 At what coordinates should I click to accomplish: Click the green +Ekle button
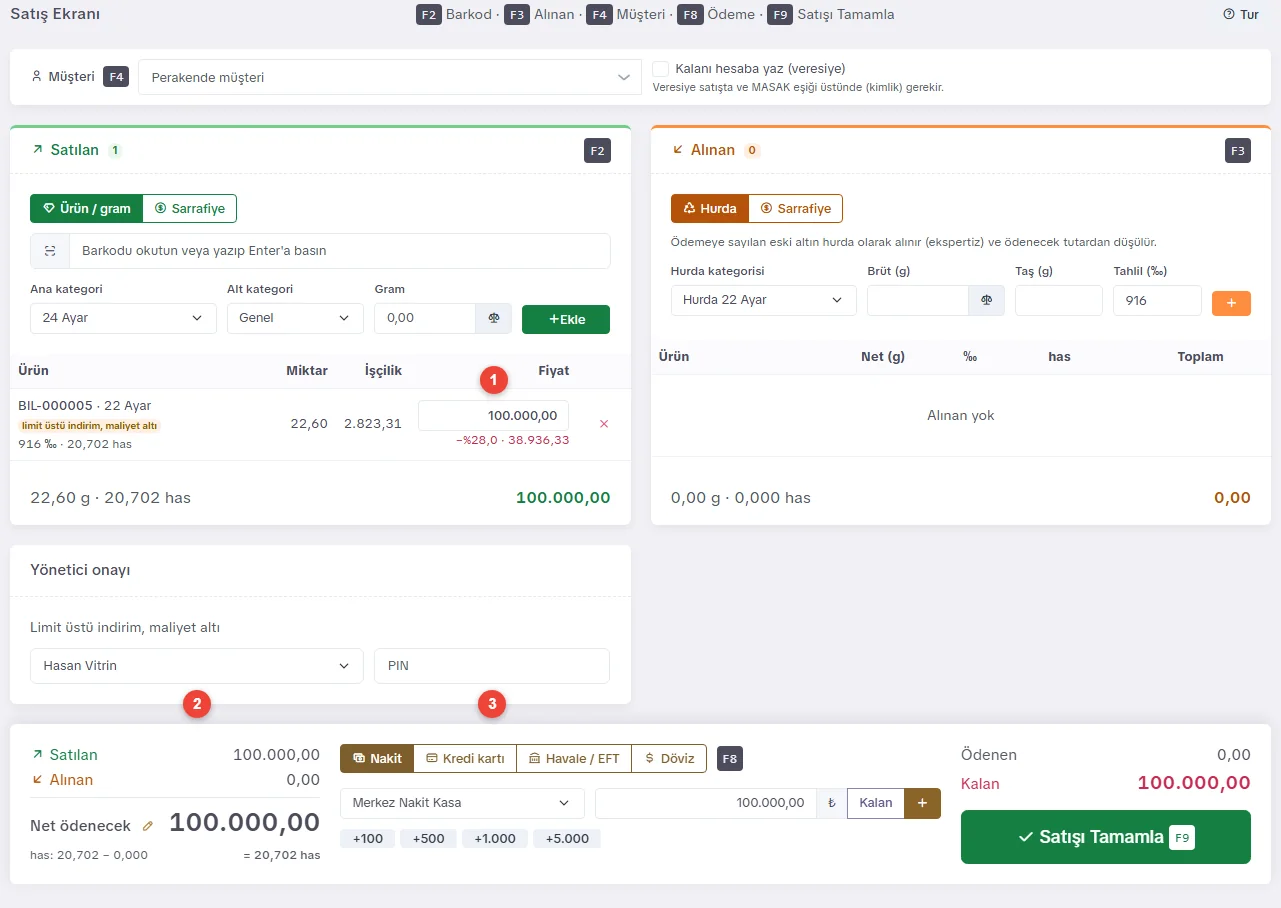pos(566,319)
